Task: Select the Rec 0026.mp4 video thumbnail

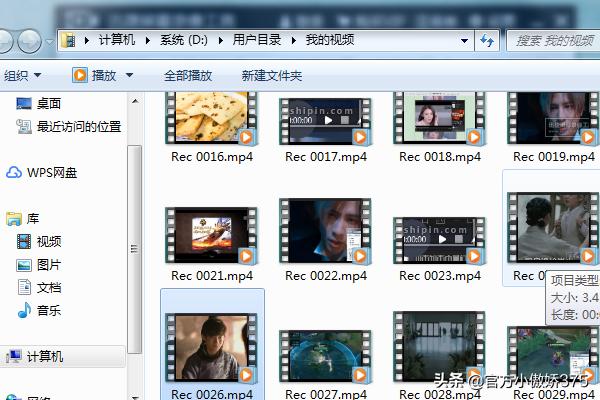Action: coord(211,348)
